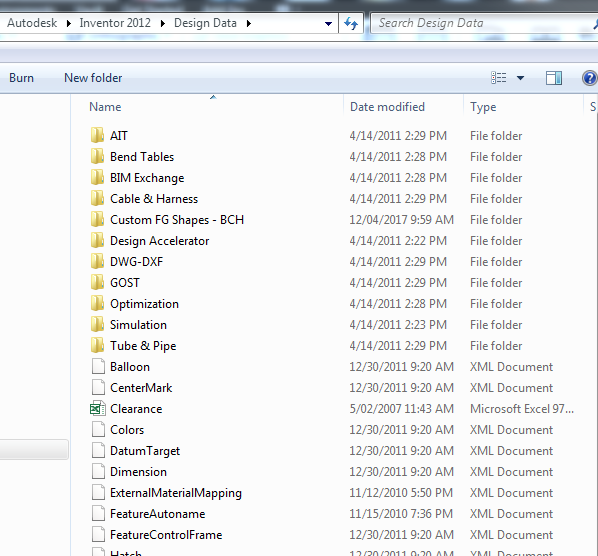Image resolution: width=598 pixels, height=556 pixels.
Task: Select Custom FG Shapes - BCH folder icon
Action: 97,219
